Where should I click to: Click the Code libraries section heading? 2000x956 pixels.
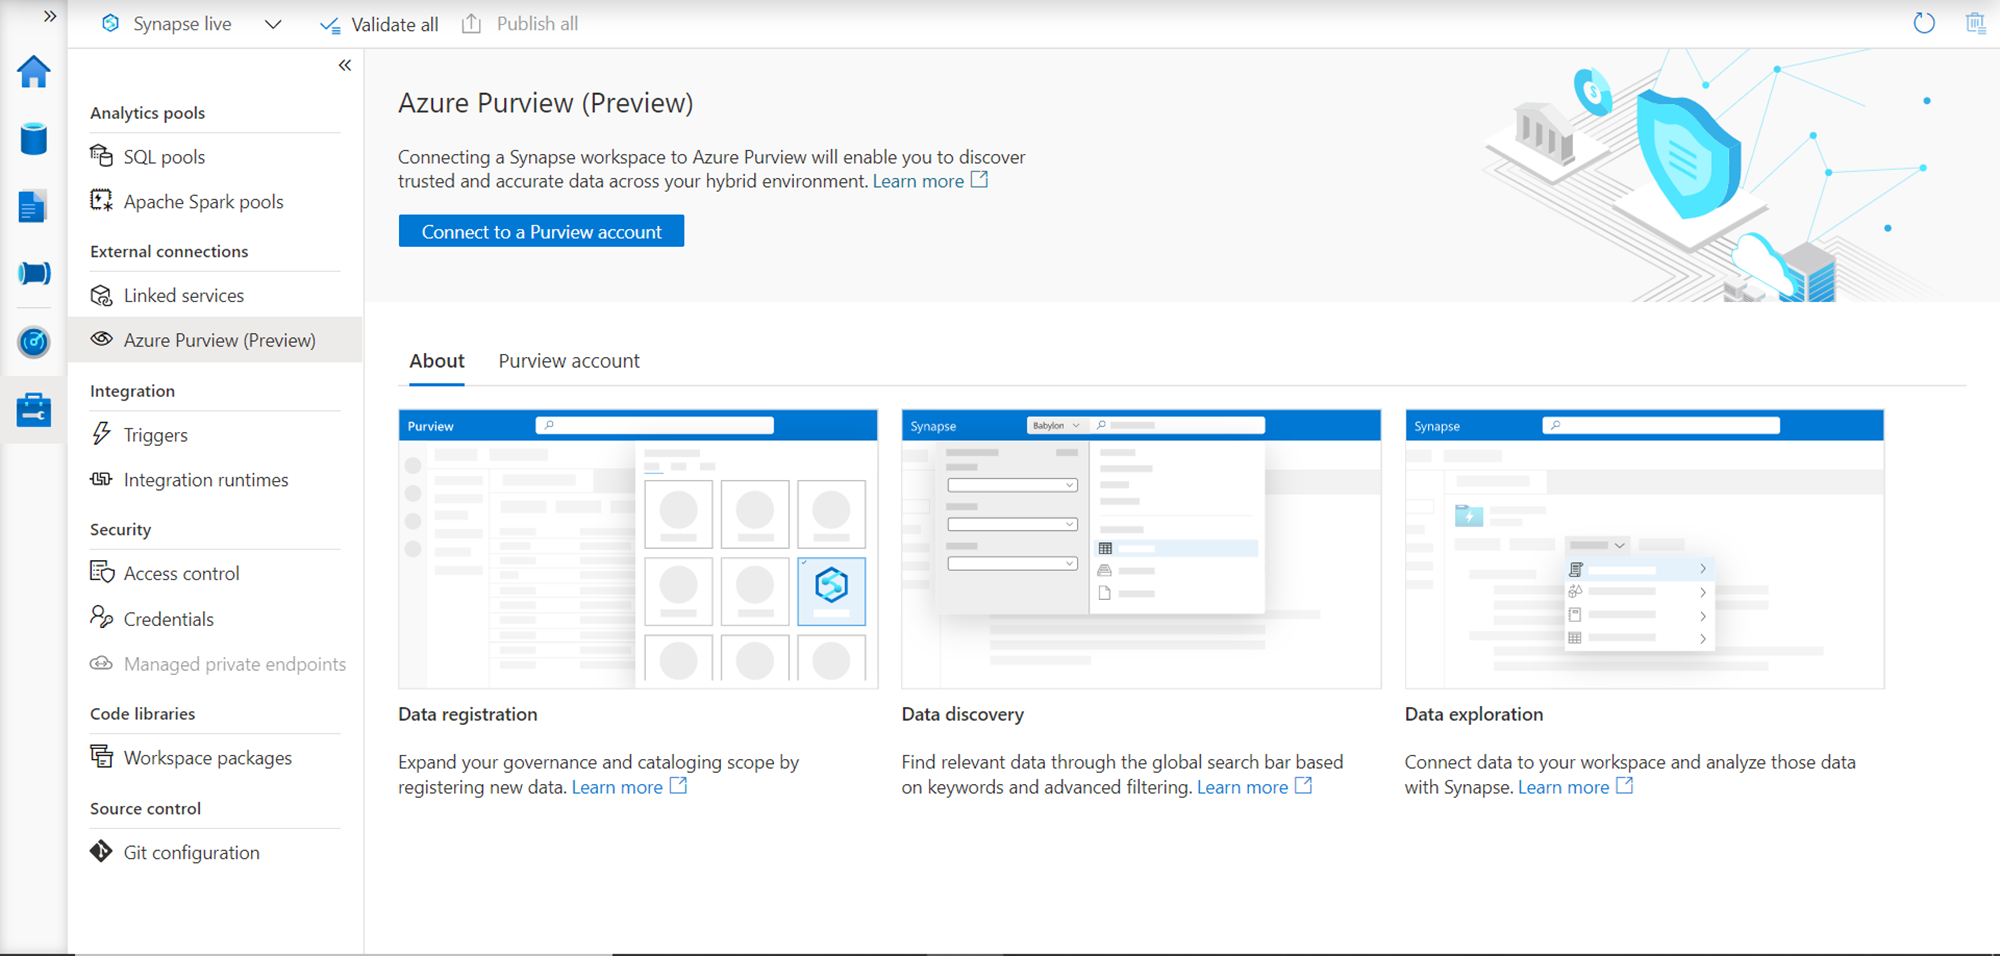click(142, 714)
